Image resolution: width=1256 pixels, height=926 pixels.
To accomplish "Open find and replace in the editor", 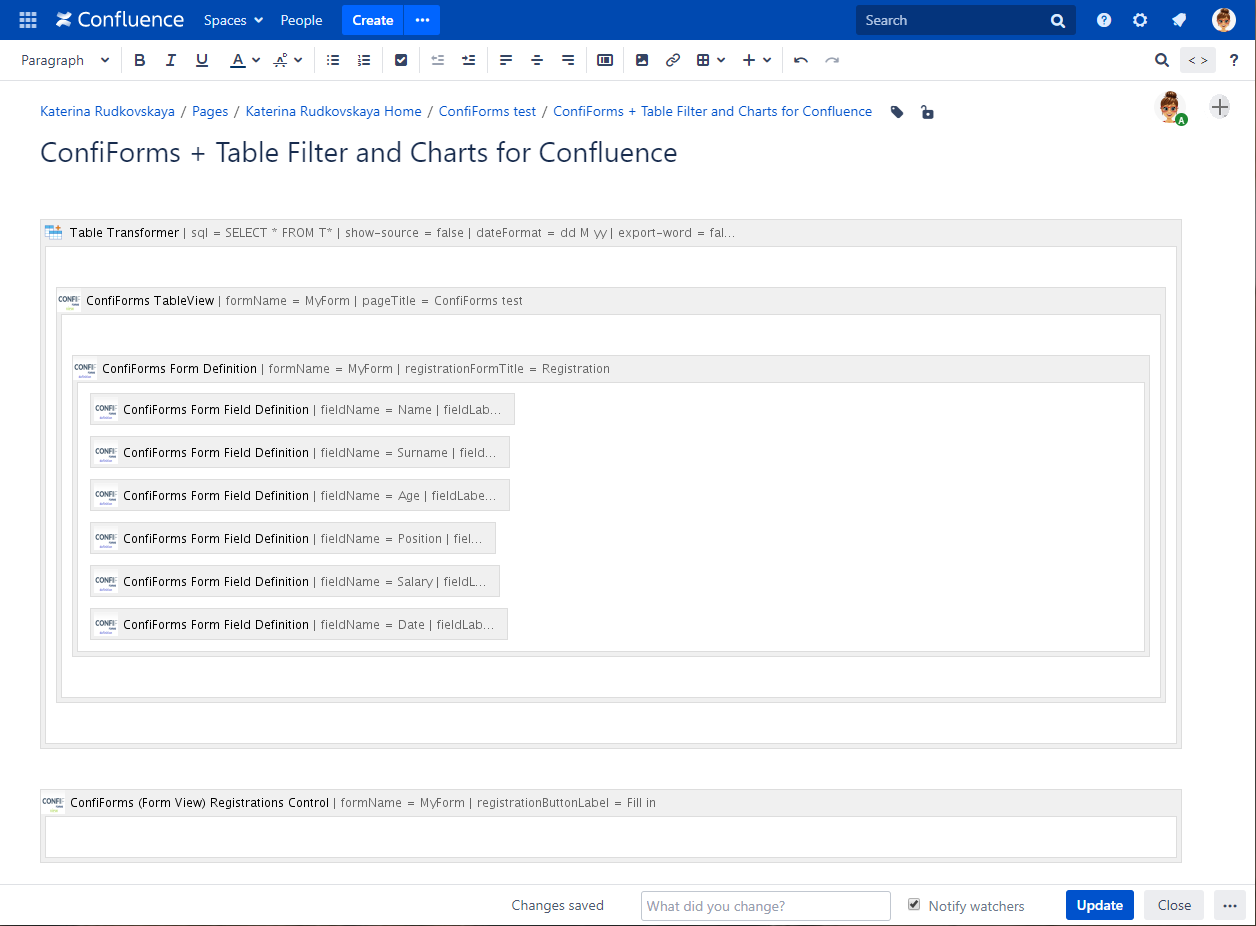I will click(1162, 60).
